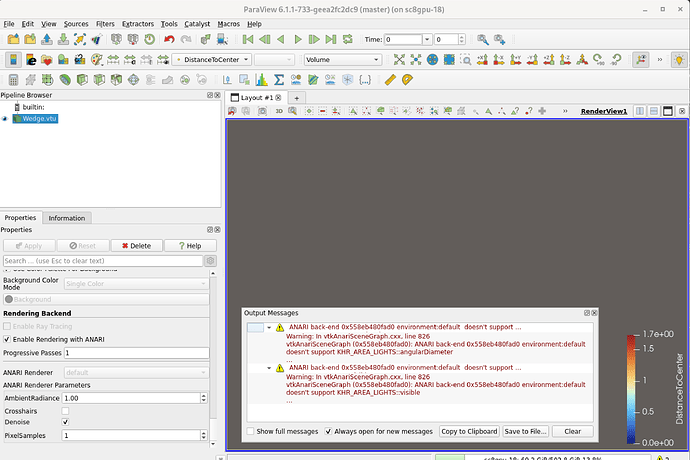The image size is (690, 460).
Task: Click Save to File button
Action: coord(525,431)
